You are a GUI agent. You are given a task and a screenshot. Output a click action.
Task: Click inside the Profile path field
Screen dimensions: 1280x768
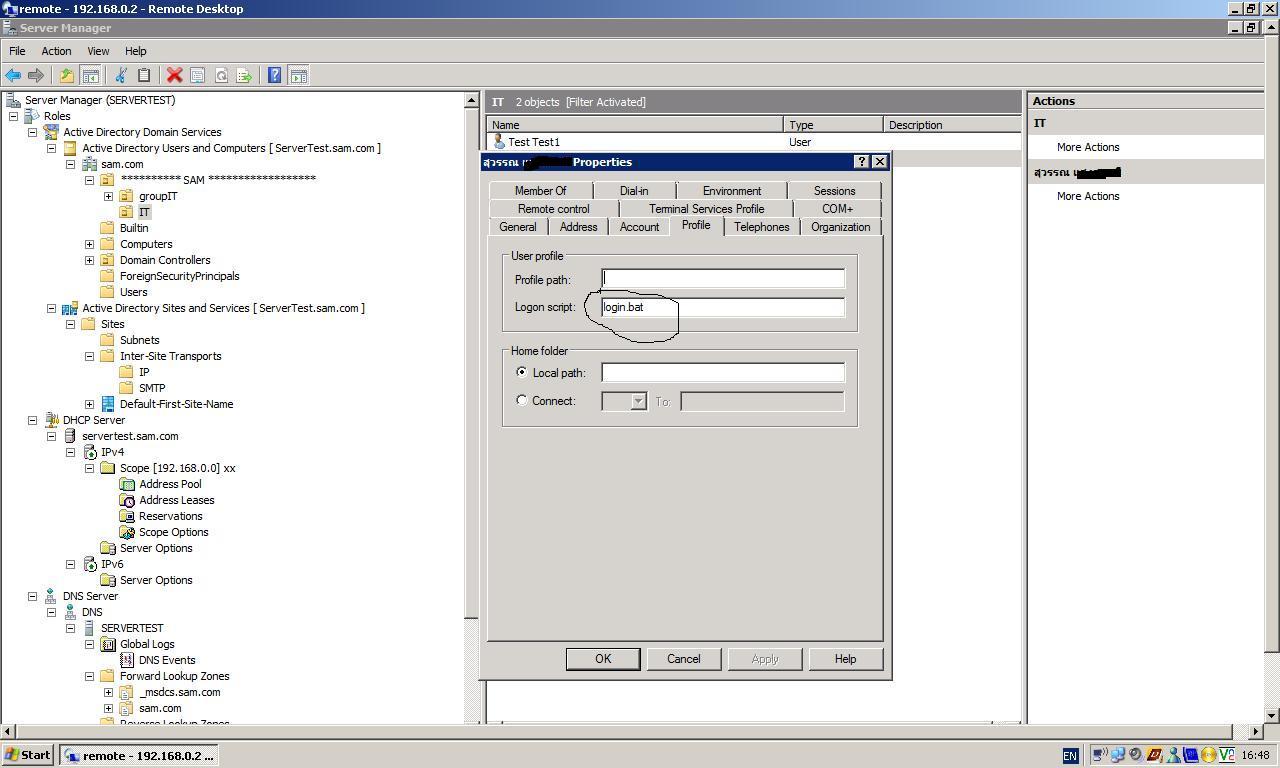tap(722, 278)
